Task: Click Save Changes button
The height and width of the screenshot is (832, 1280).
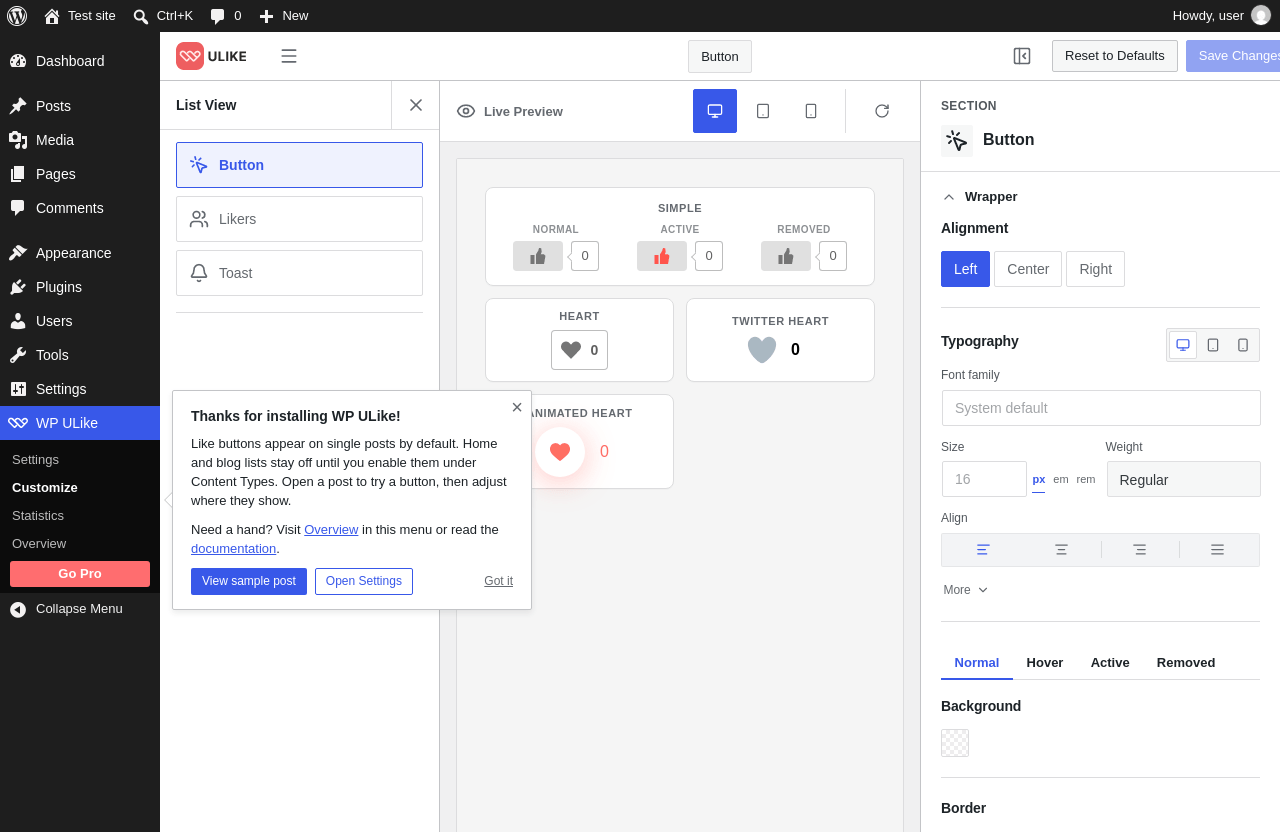Action: click(1233, 56)
